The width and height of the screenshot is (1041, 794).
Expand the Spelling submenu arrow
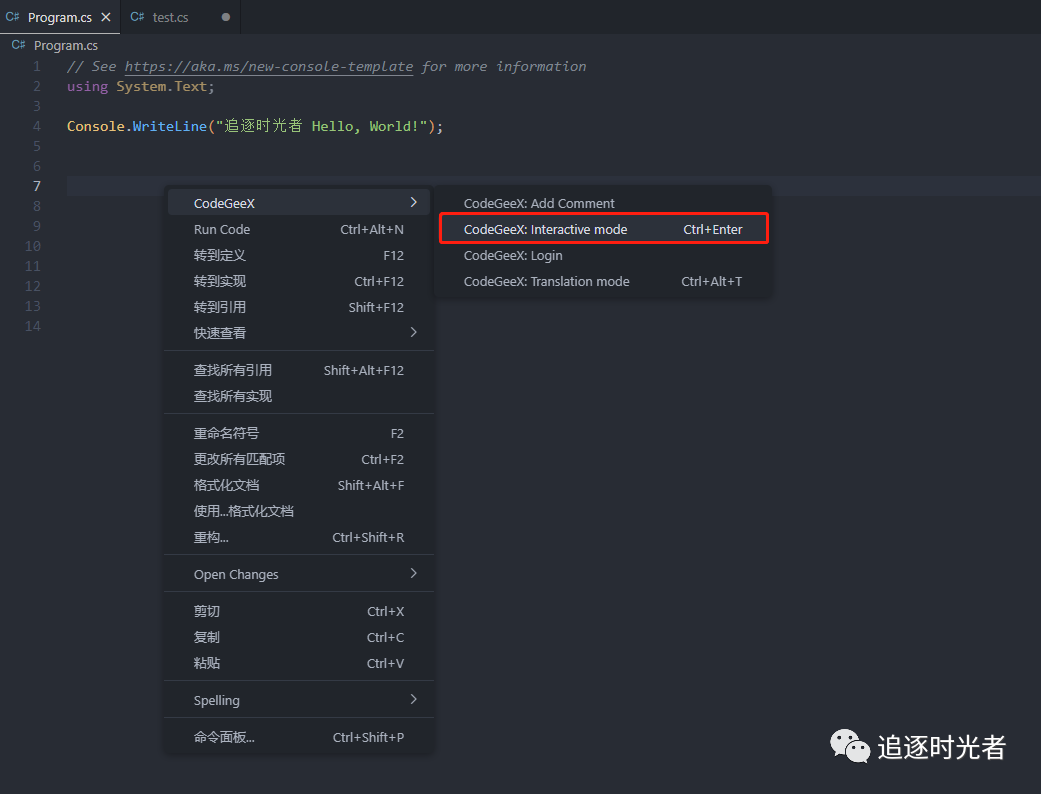pyautogui.click(x=414, y=699)
